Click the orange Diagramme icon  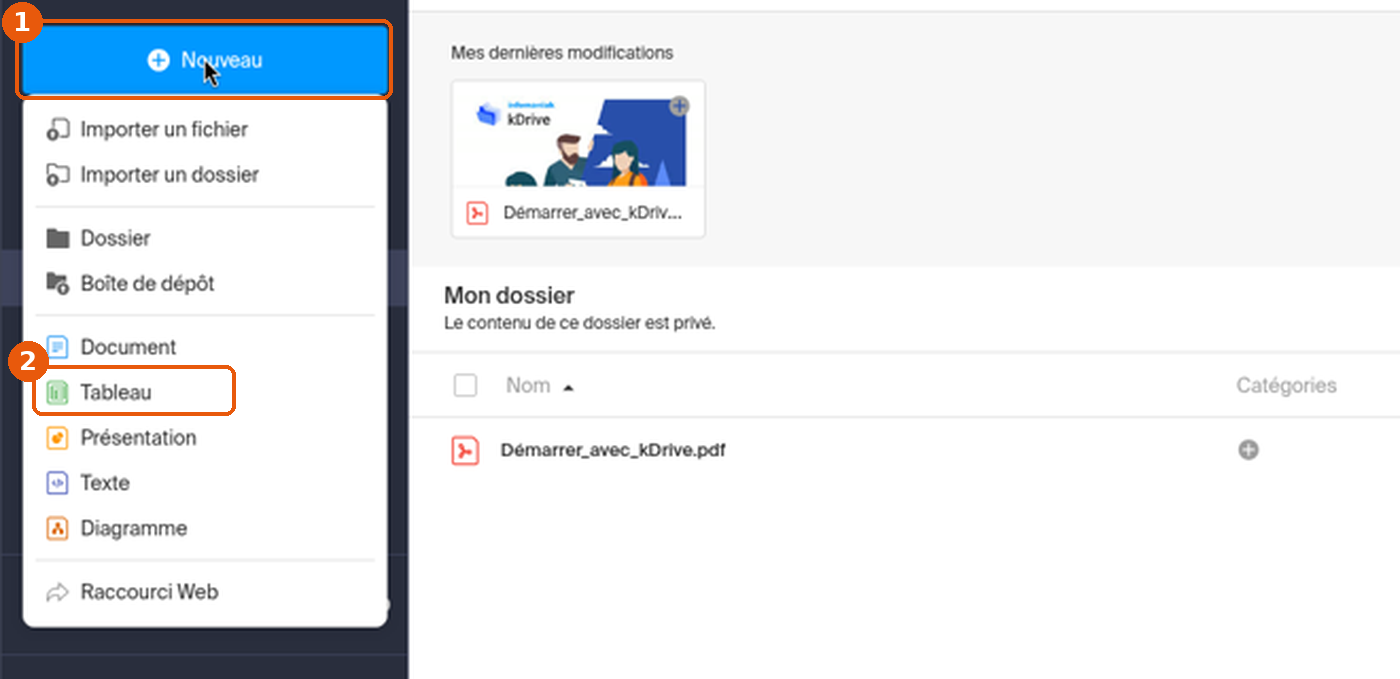pyautogui.click(x=58, y=528)
